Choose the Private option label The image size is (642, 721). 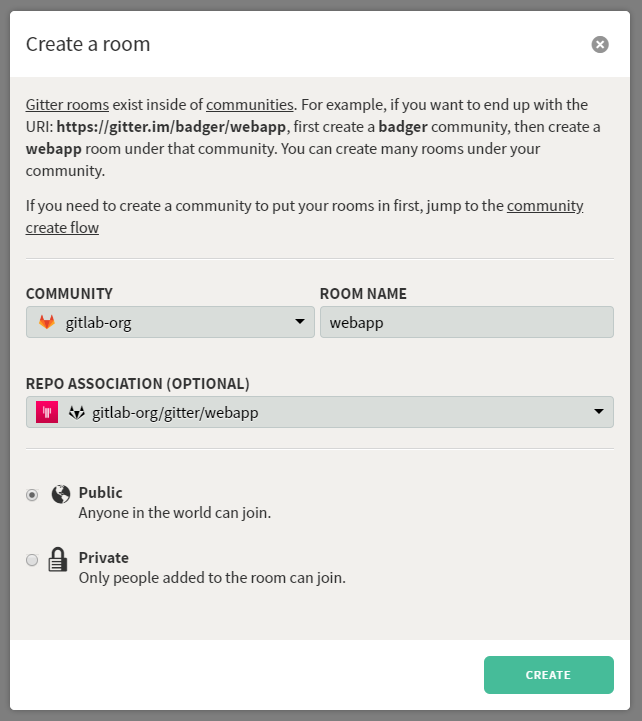[103, 557]
